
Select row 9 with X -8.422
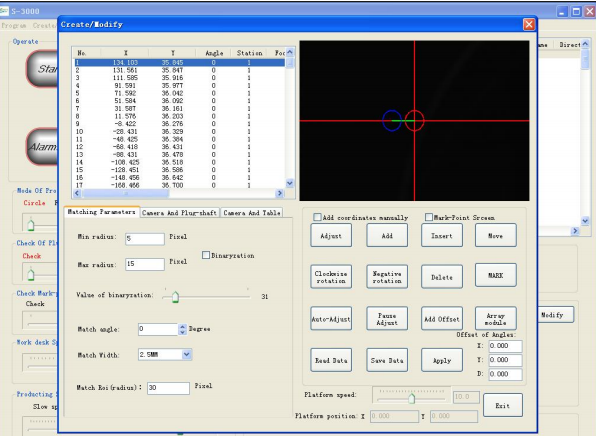(179, 124)
